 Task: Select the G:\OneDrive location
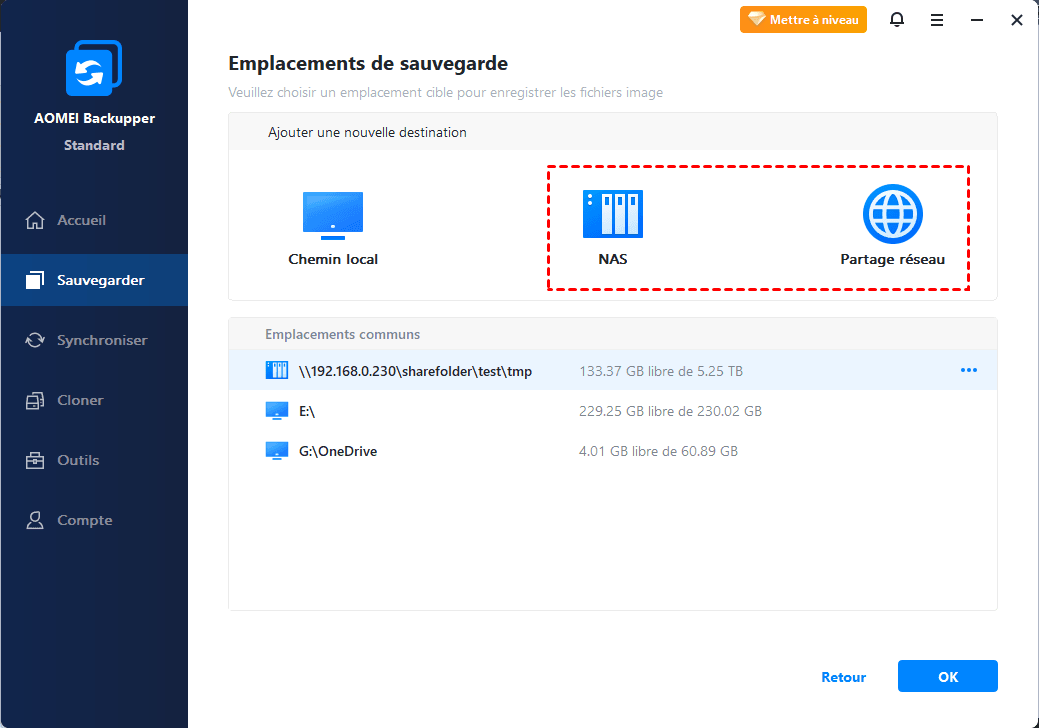(613, 451)
